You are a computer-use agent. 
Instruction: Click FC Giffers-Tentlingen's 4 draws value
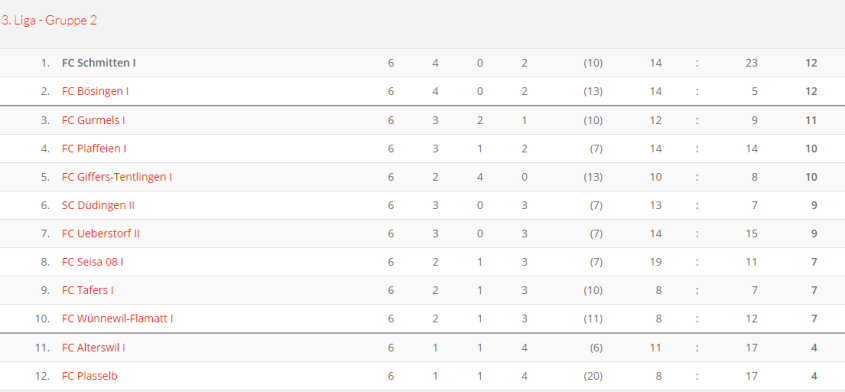click(480, 177)
